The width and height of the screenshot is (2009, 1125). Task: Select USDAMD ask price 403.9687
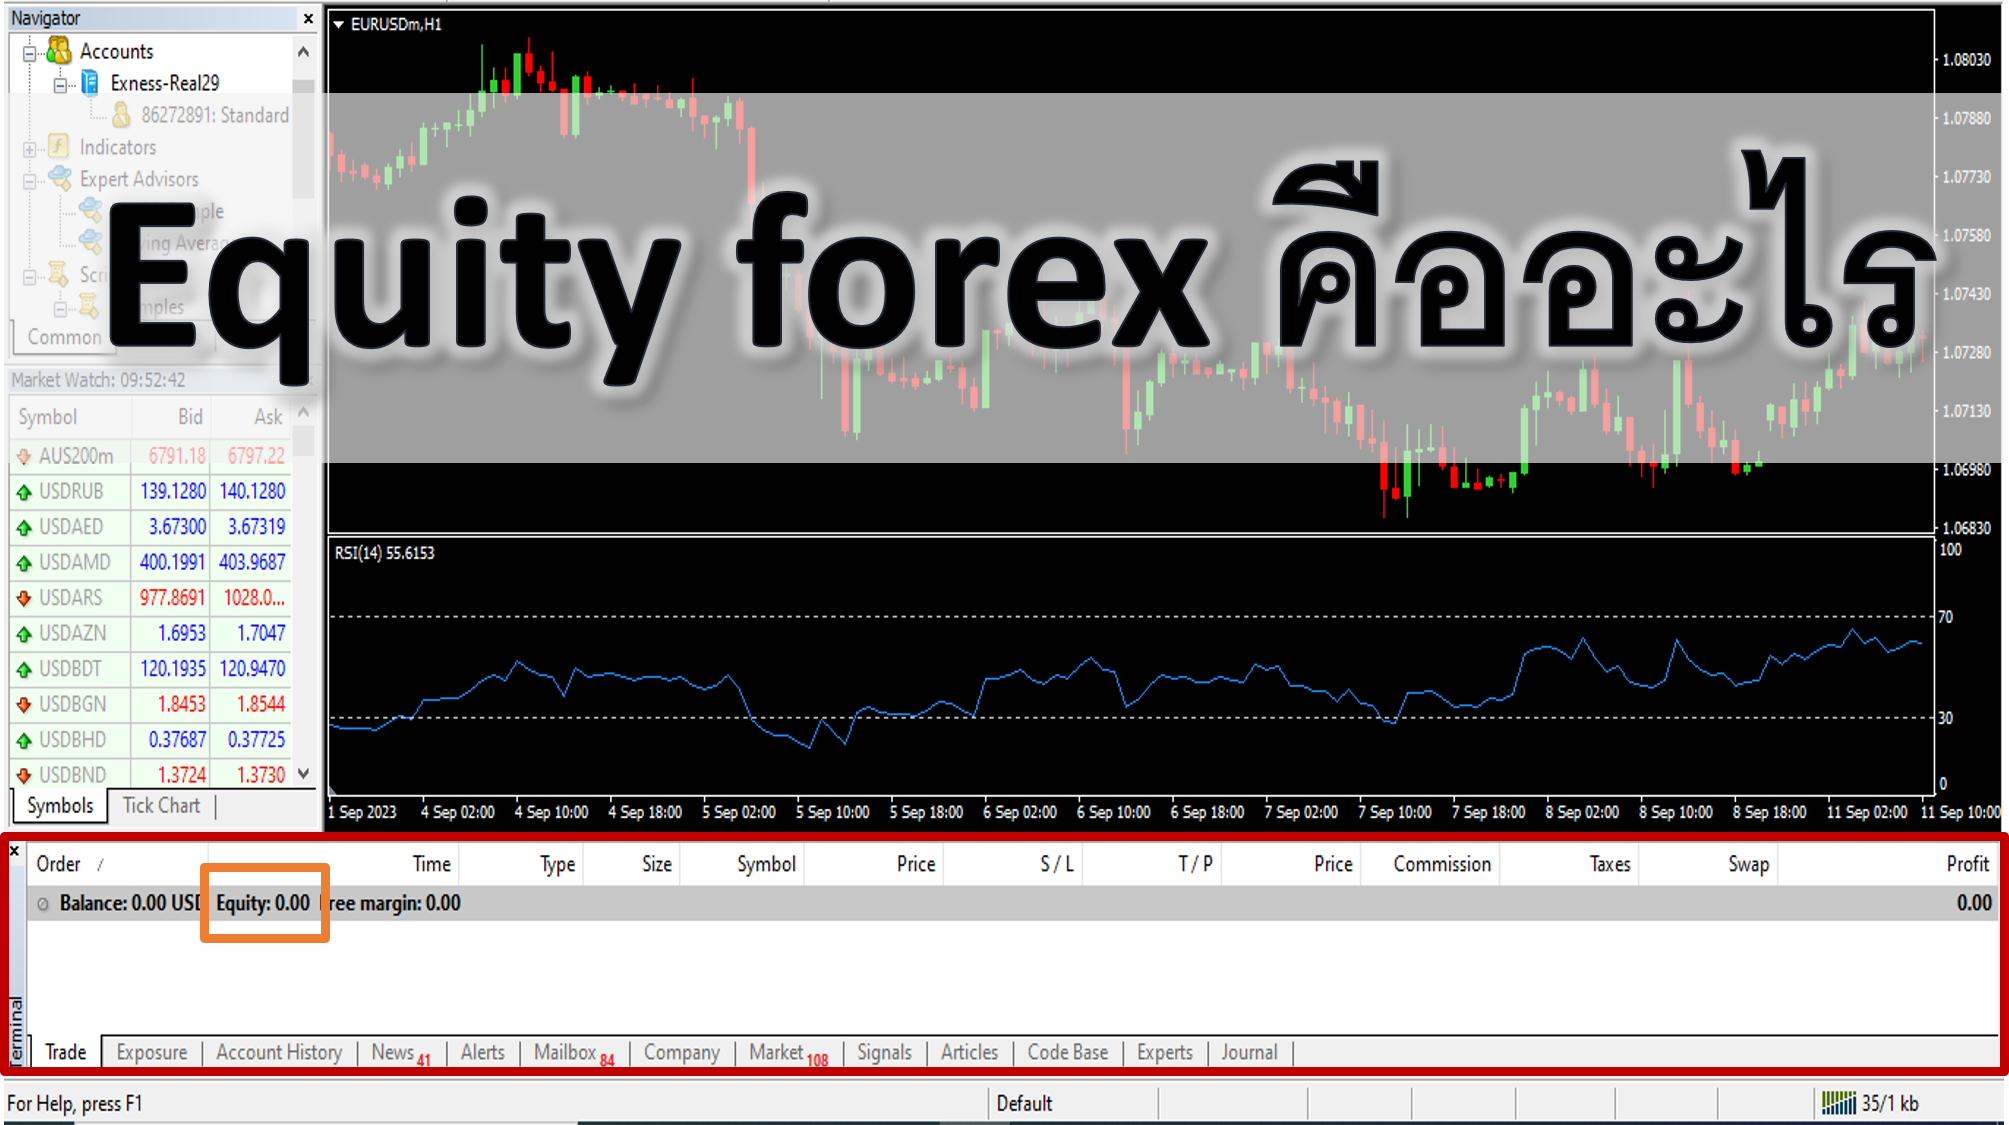(252, 562)
